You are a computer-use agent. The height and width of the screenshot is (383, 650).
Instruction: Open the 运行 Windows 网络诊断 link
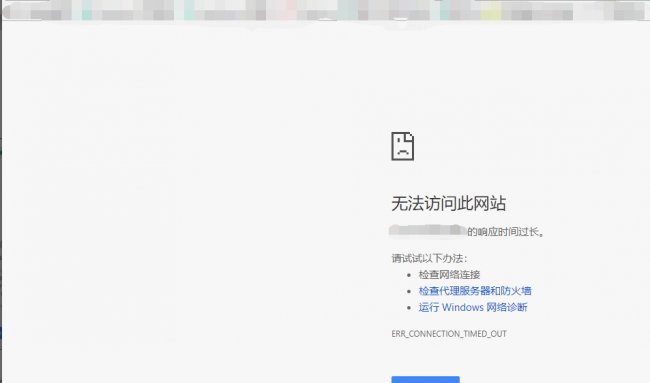473,308
